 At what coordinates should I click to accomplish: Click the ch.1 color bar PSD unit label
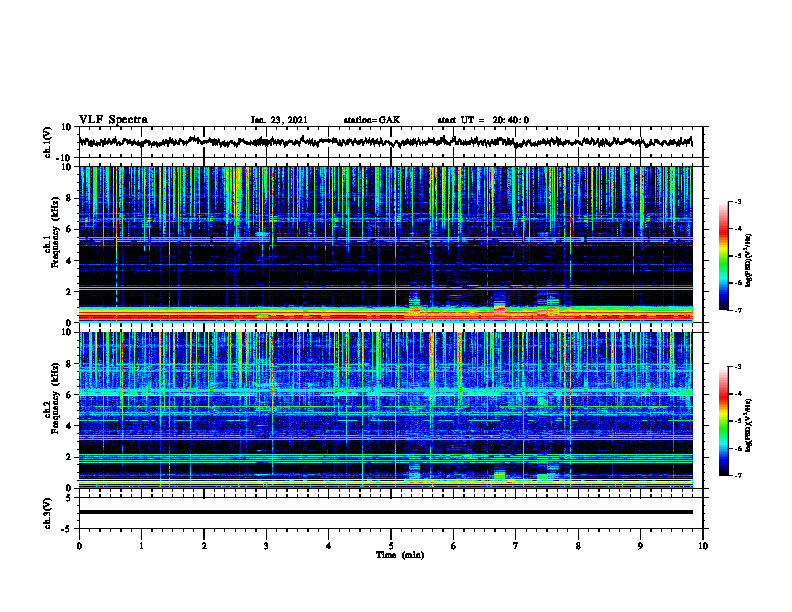tap(749, 261)
